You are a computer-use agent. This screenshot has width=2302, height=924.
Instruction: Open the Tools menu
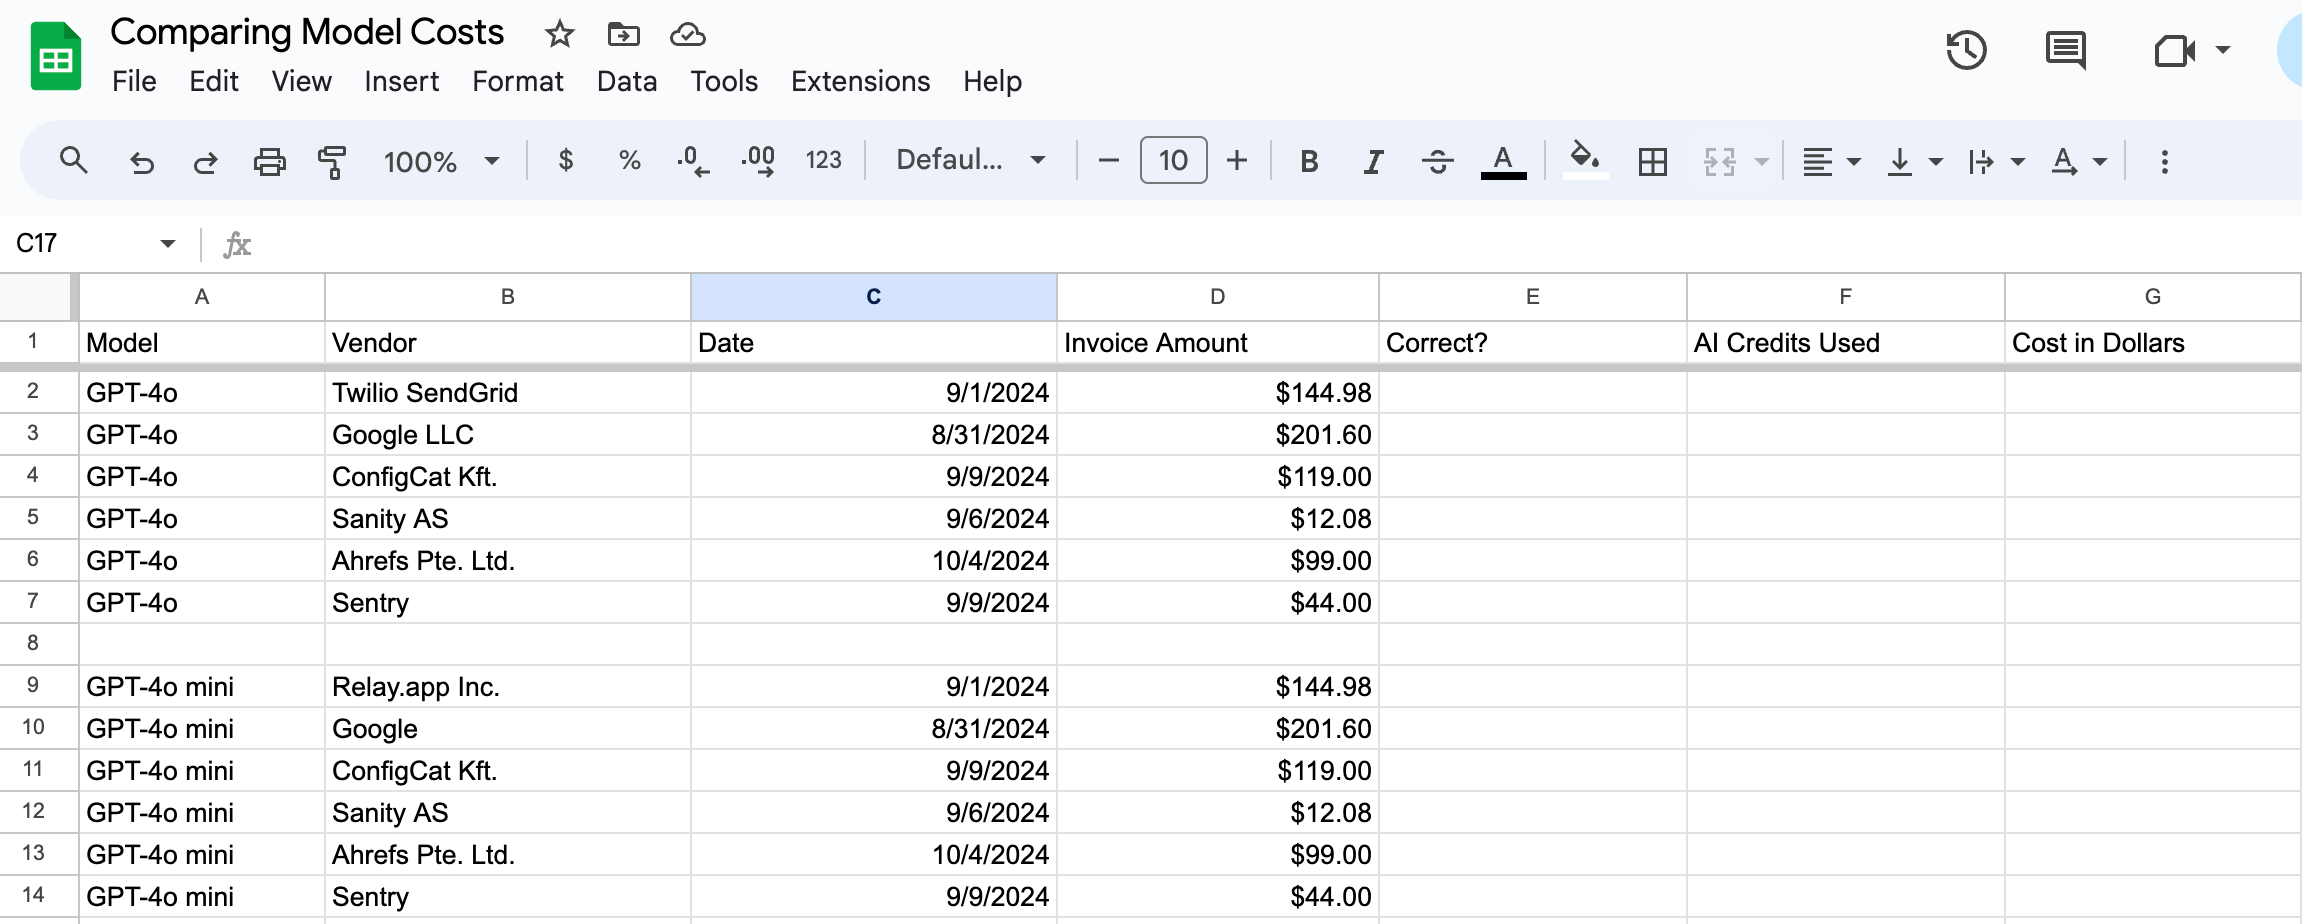tap(724, 81)
